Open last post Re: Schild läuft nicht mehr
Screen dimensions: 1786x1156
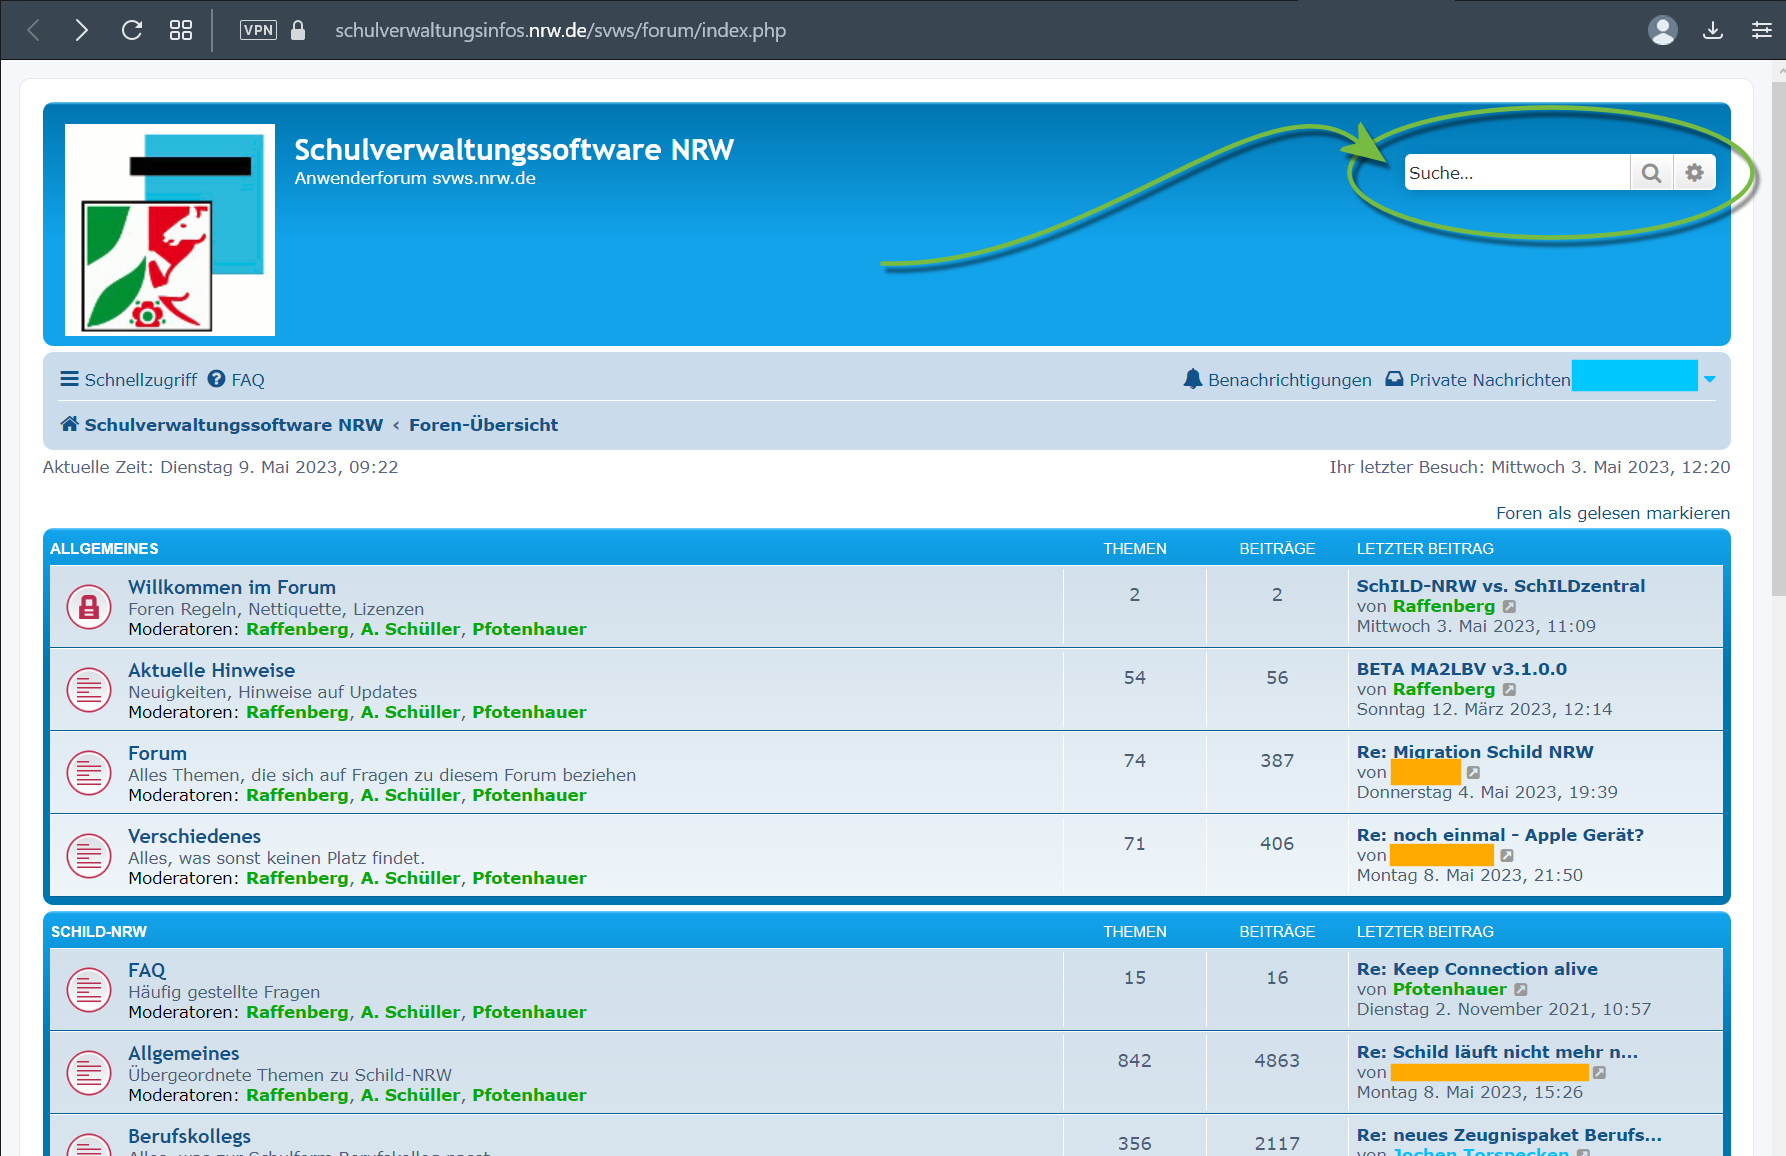pyautogui.click(x=1497, y=1052)
